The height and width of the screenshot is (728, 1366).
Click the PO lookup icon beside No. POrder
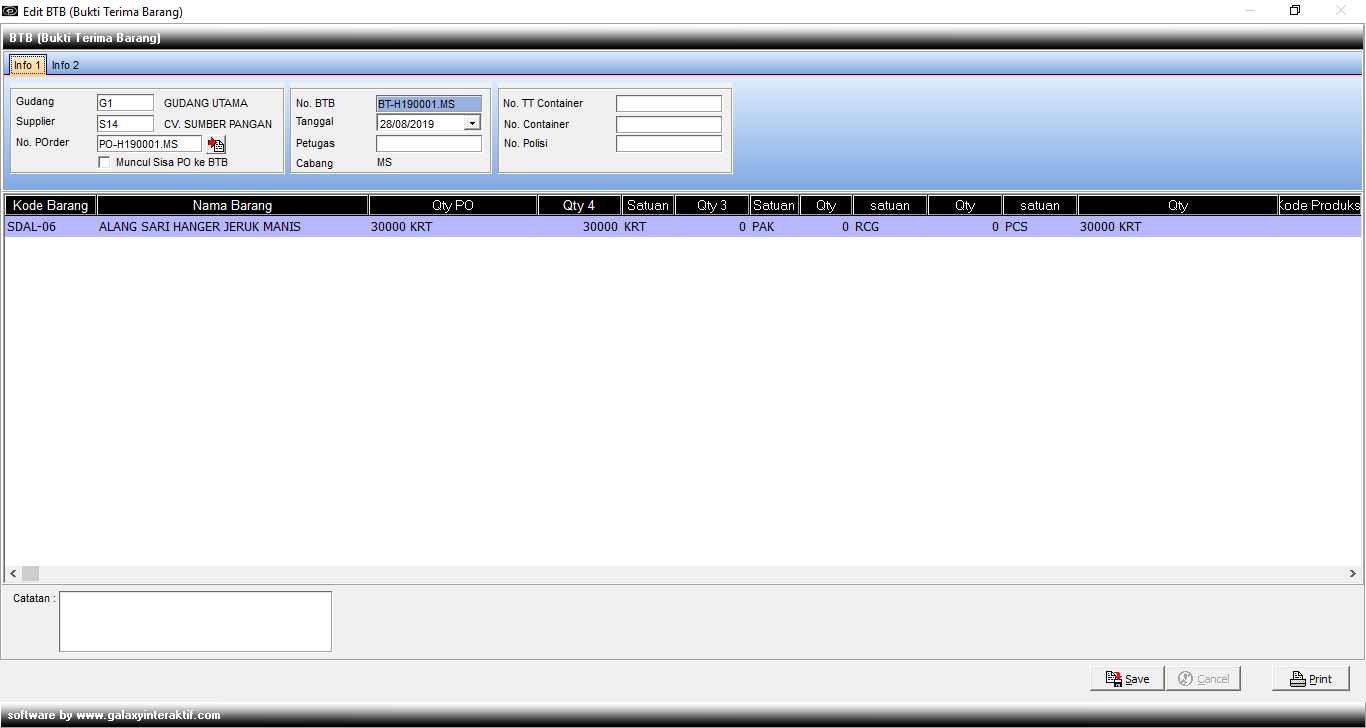[x=216, y=144]
